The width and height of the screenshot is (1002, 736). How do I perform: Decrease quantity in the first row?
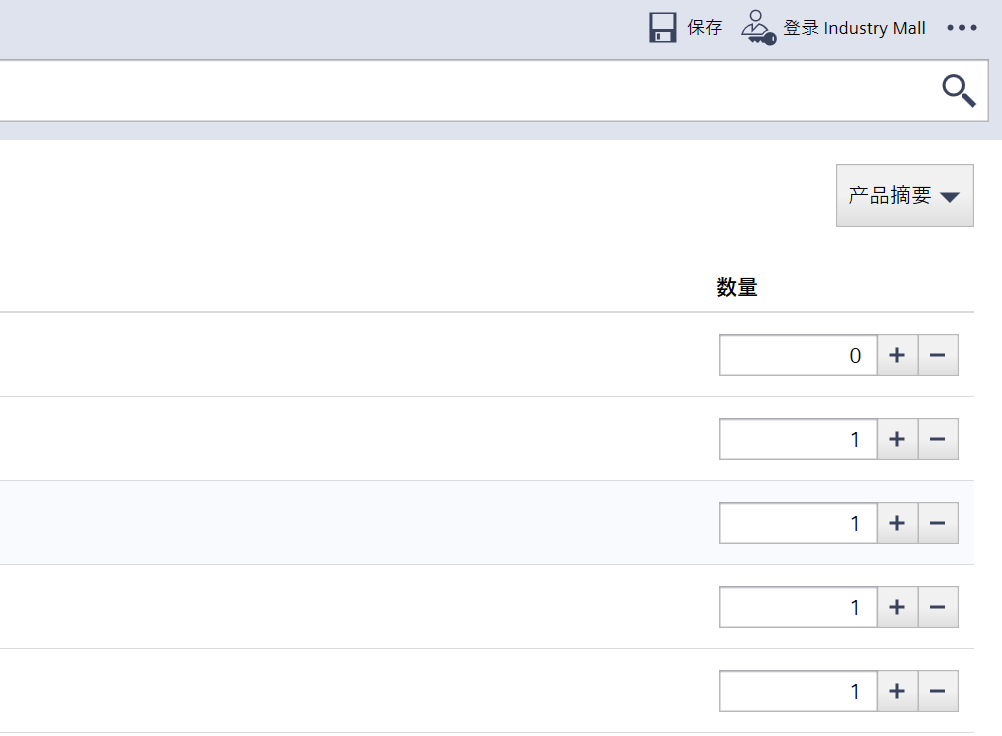pyautogui.click(x=938, y=355)
